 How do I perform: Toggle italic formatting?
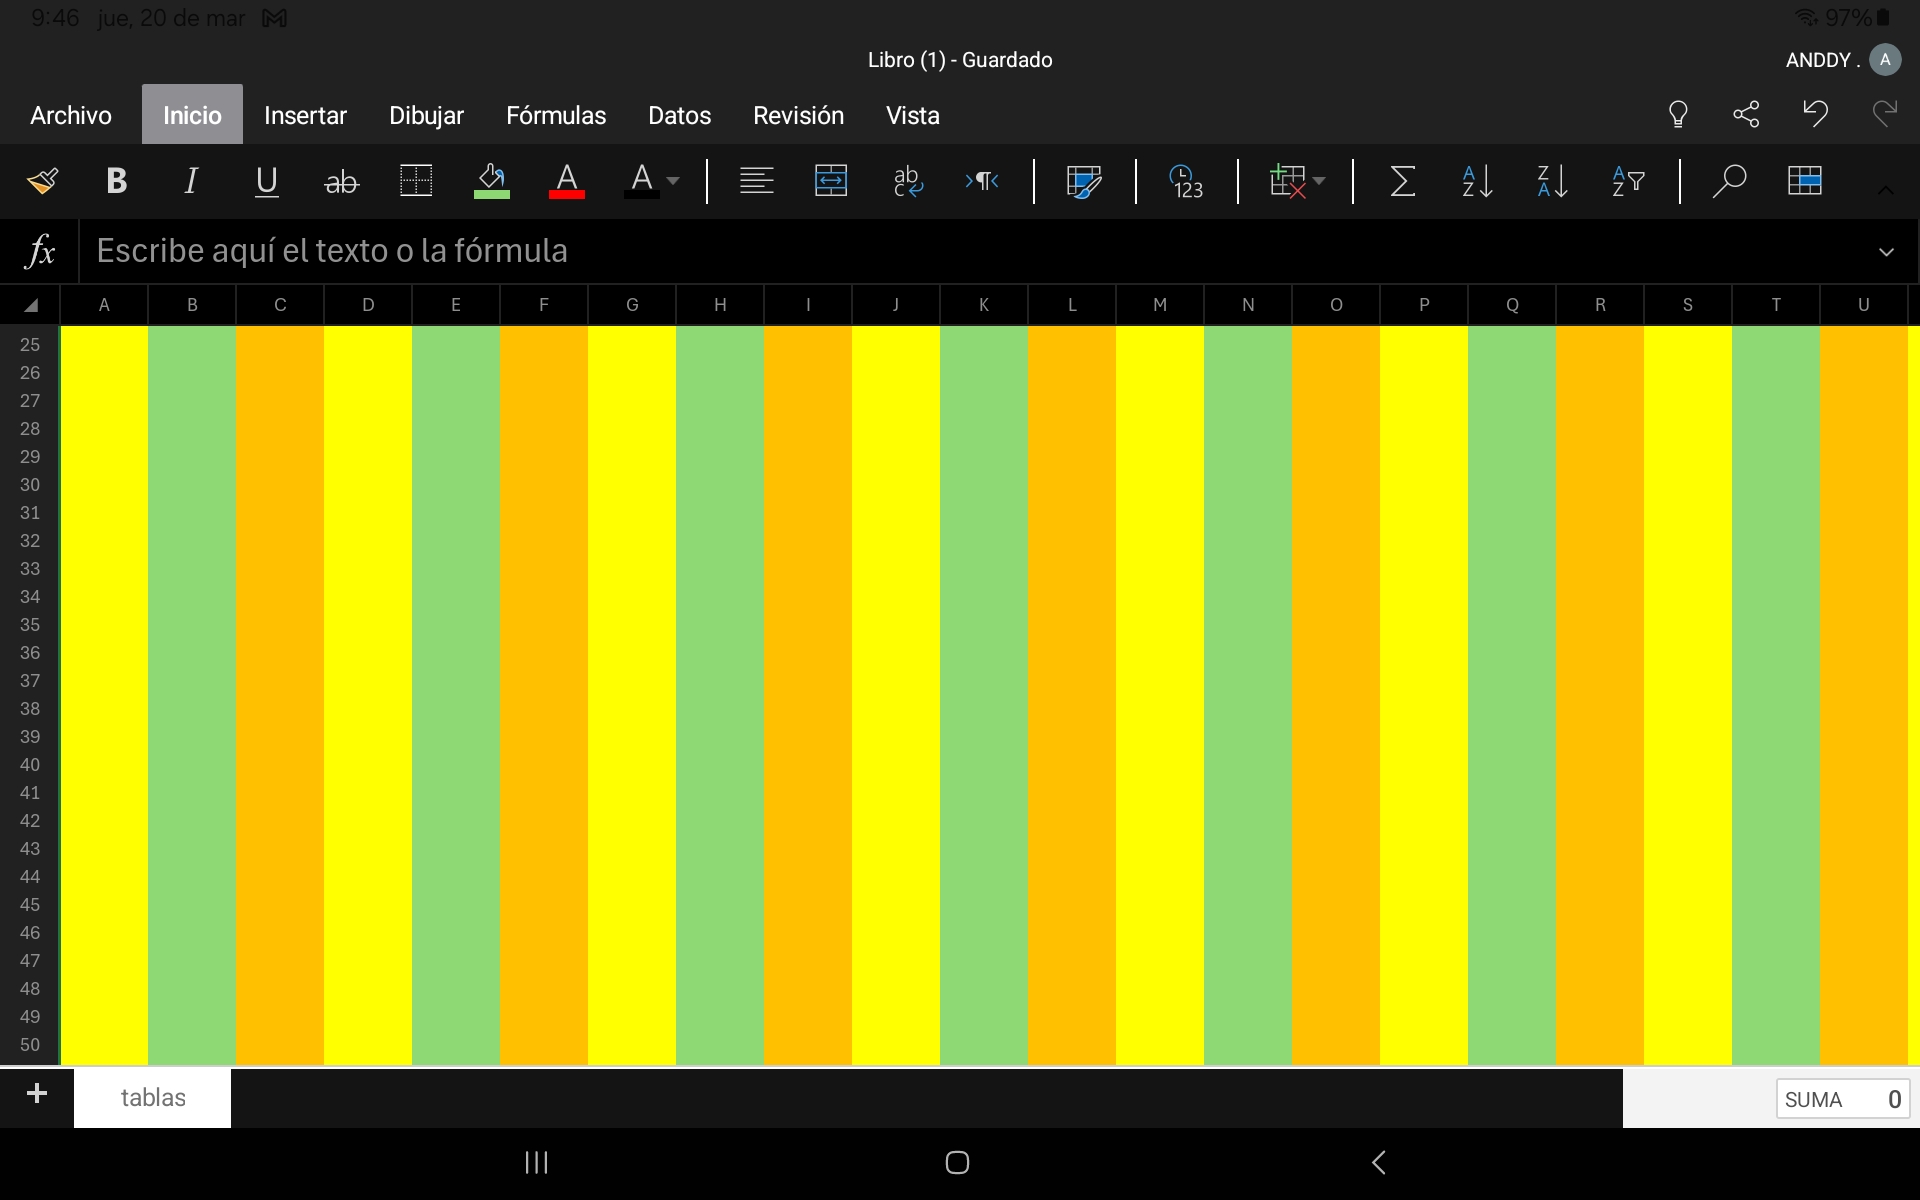(x=191, y=181)
